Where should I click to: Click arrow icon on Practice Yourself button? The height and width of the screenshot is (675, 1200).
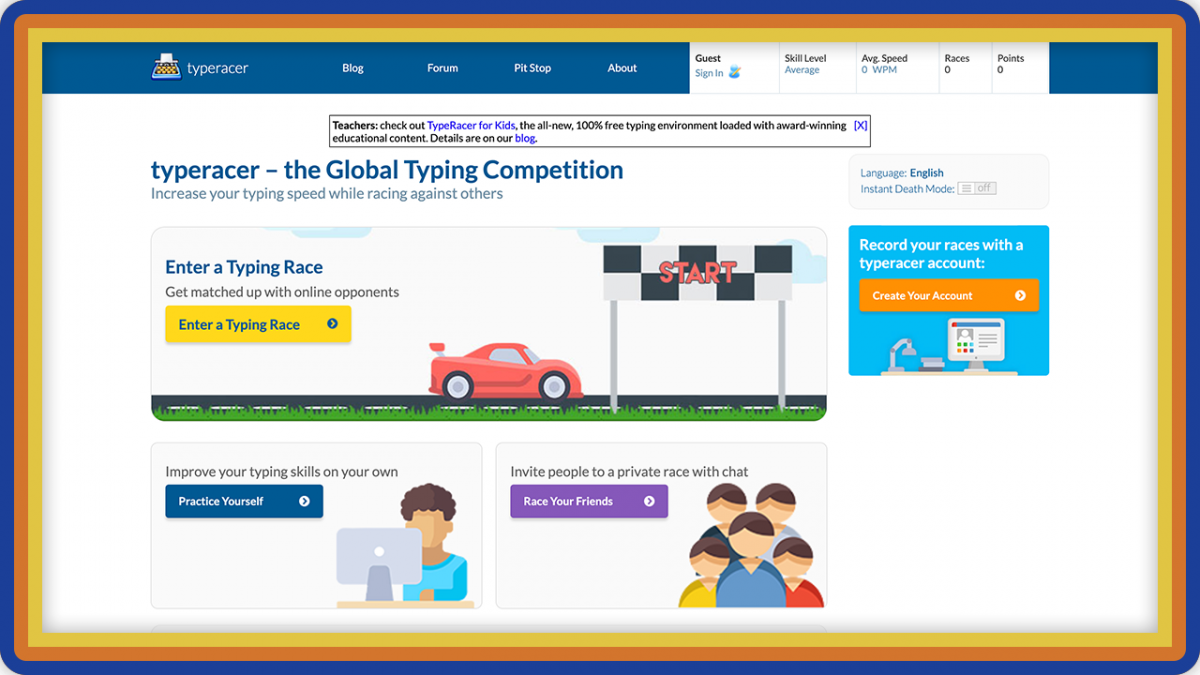(304, 501)
